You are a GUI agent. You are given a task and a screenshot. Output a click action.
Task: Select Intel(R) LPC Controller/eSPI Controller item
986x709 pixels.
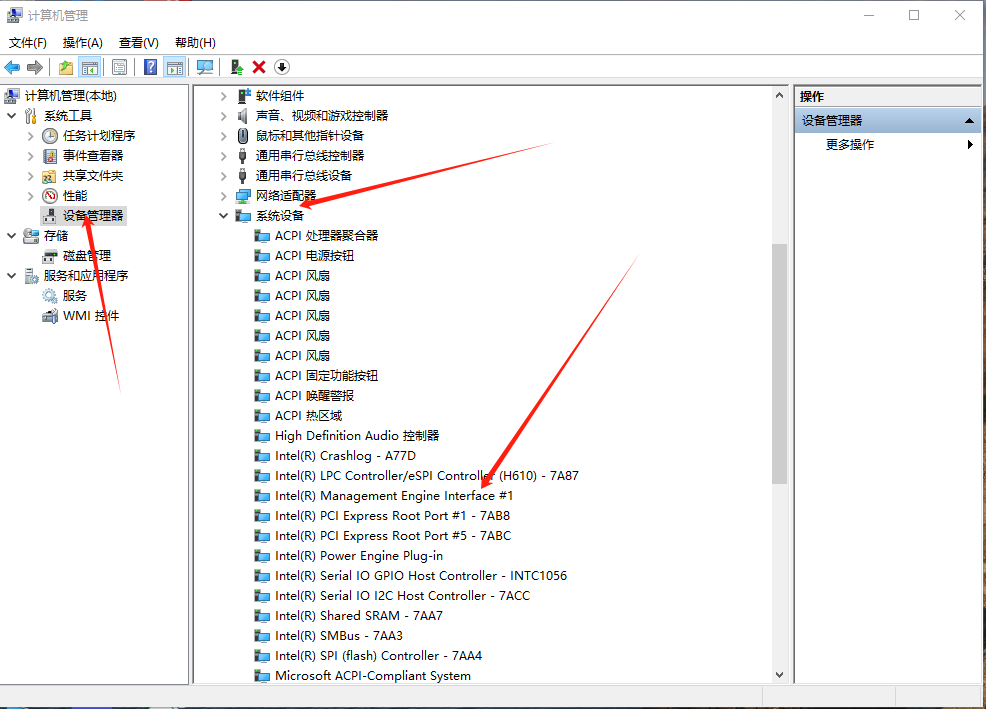pos(426,476)
